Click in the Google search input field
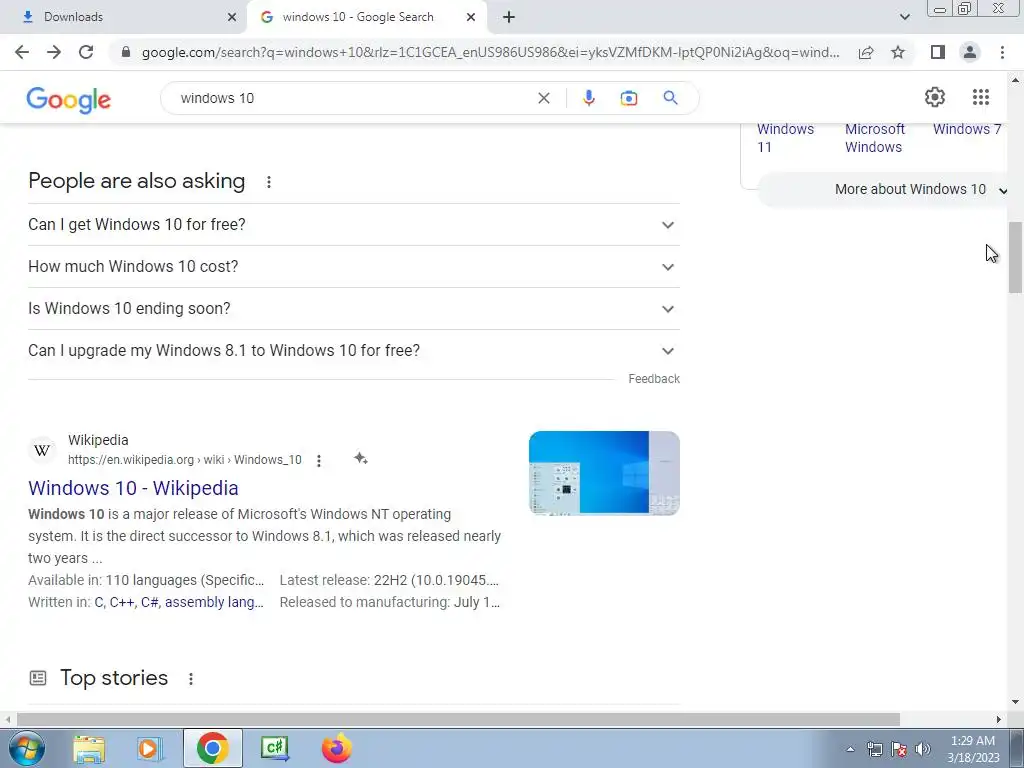Screen dimensions: 1024x768 click(x=353, y=98)
